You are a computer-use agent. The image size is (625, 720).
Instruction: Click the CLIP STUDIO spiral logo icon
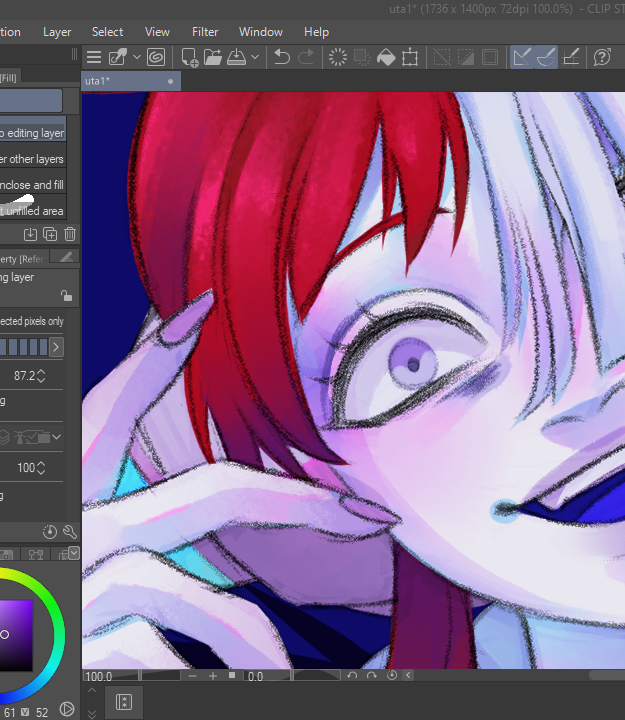point(156,57)
